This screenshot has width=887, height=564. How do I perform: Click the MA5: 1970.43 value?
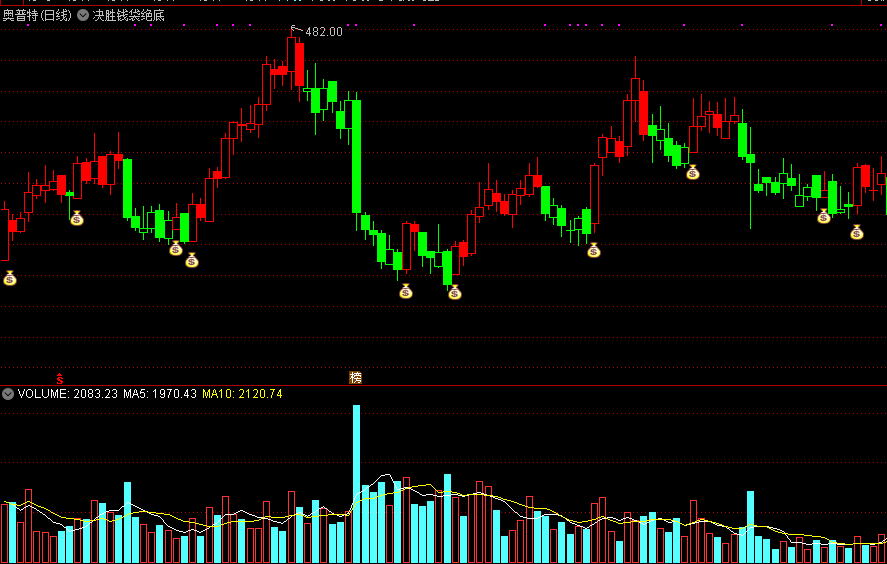[x=160, y=394]
